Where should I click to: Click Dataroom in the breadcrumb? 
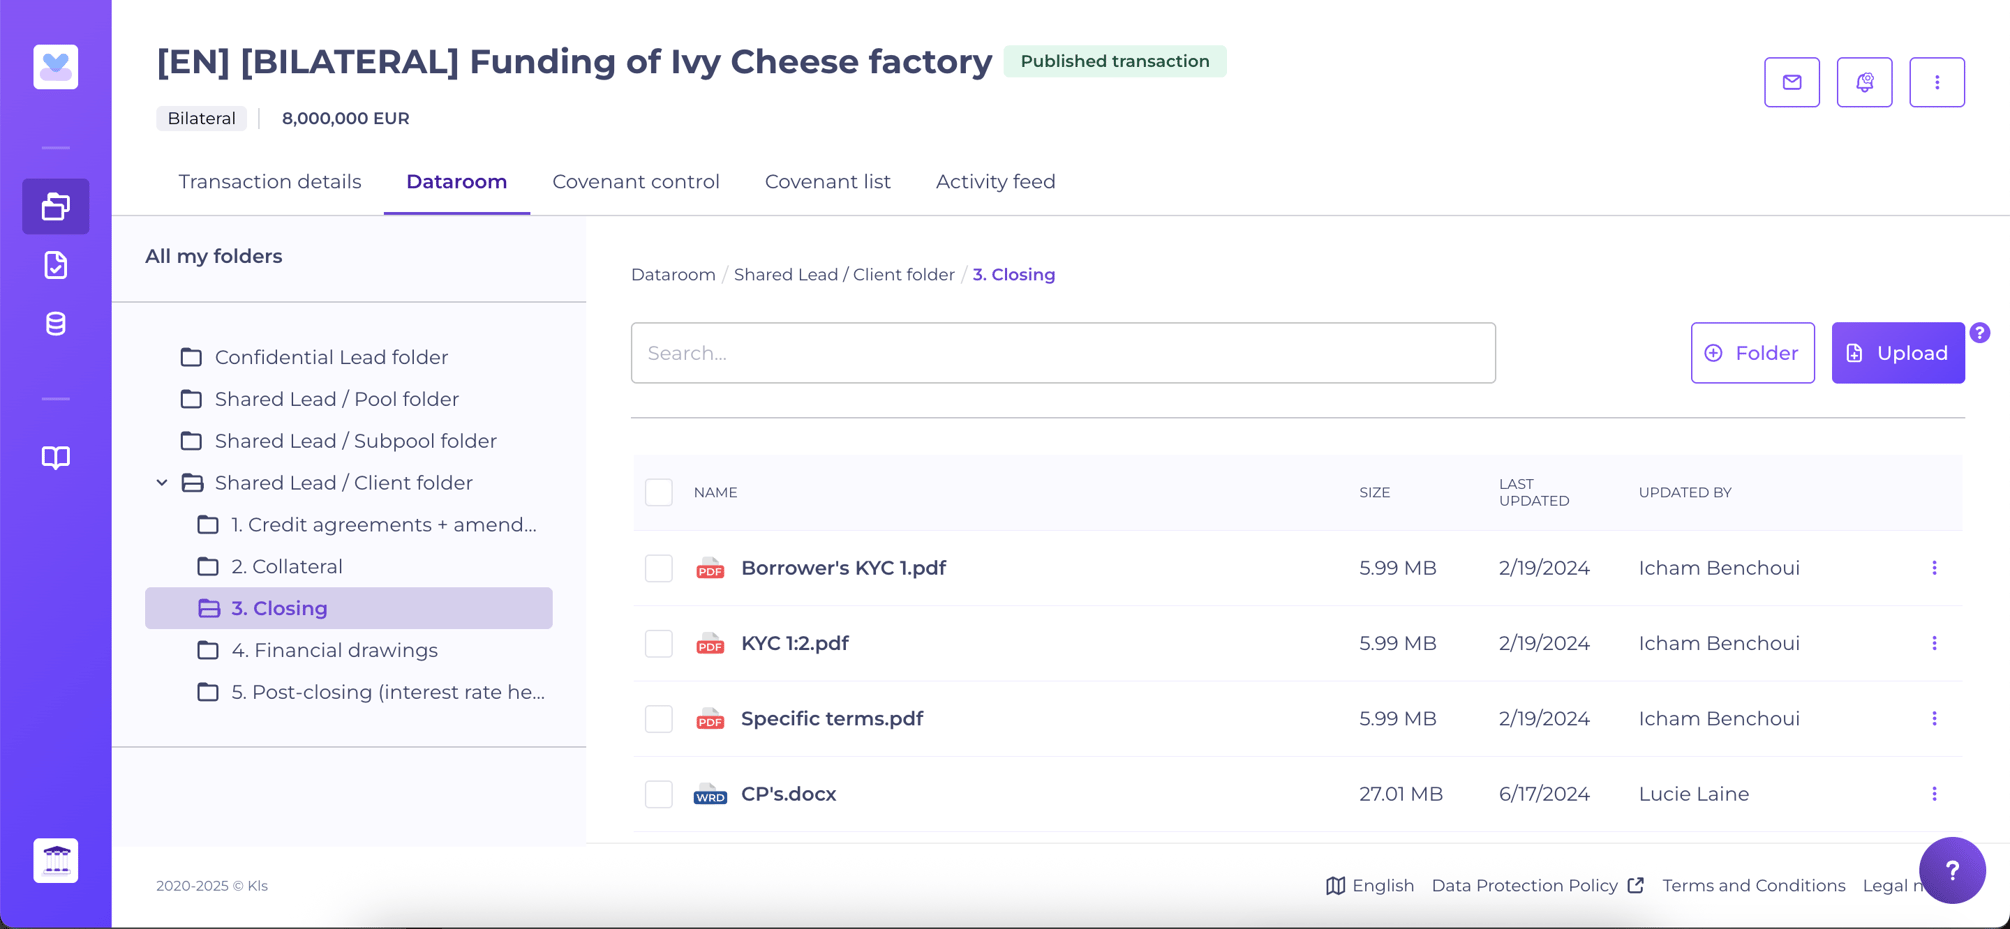click(x=673, y=275)
